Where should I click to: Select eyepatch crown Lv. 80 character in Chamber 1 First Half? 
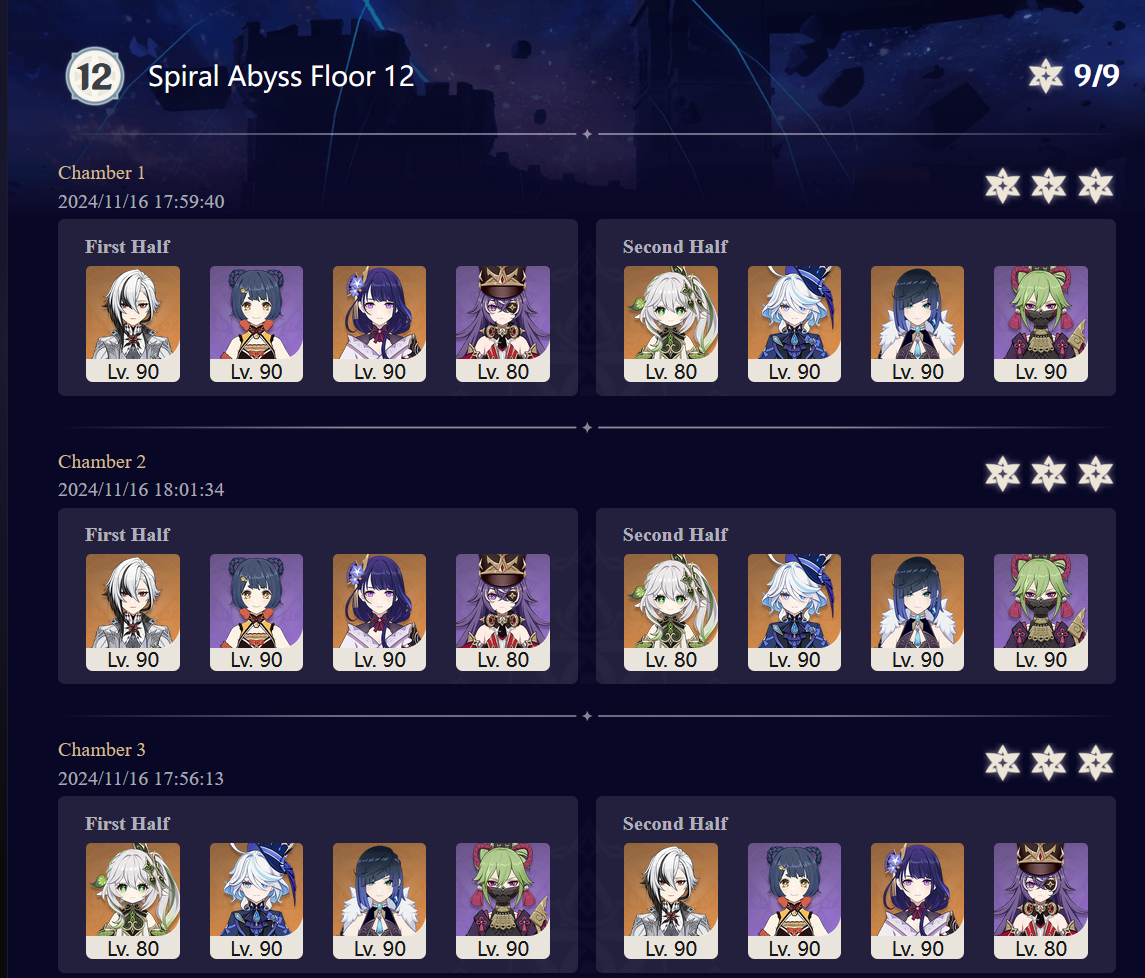tap(502, 324)
